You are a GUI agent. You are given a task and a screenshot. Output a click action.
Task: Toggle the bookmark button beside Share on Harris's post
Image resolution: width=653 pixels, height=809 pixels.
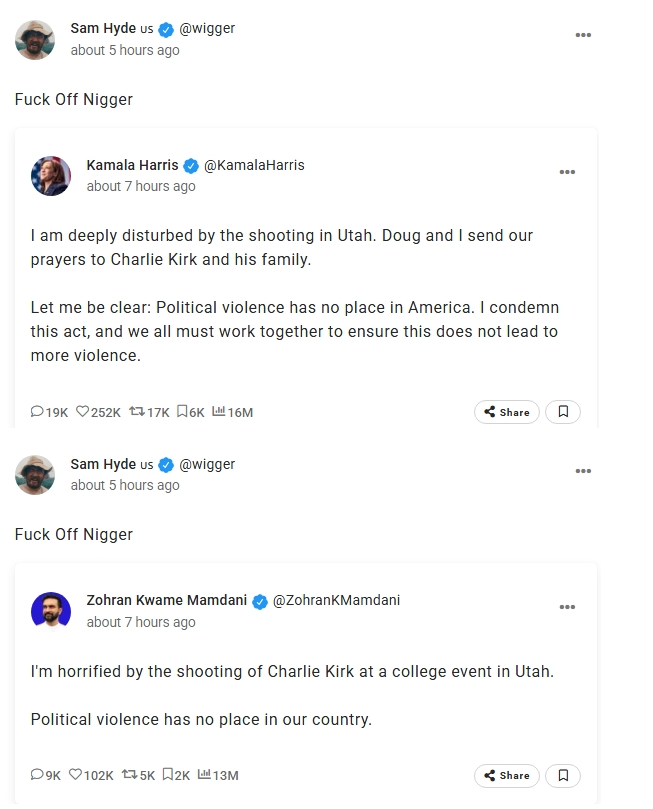click(563, 412)
